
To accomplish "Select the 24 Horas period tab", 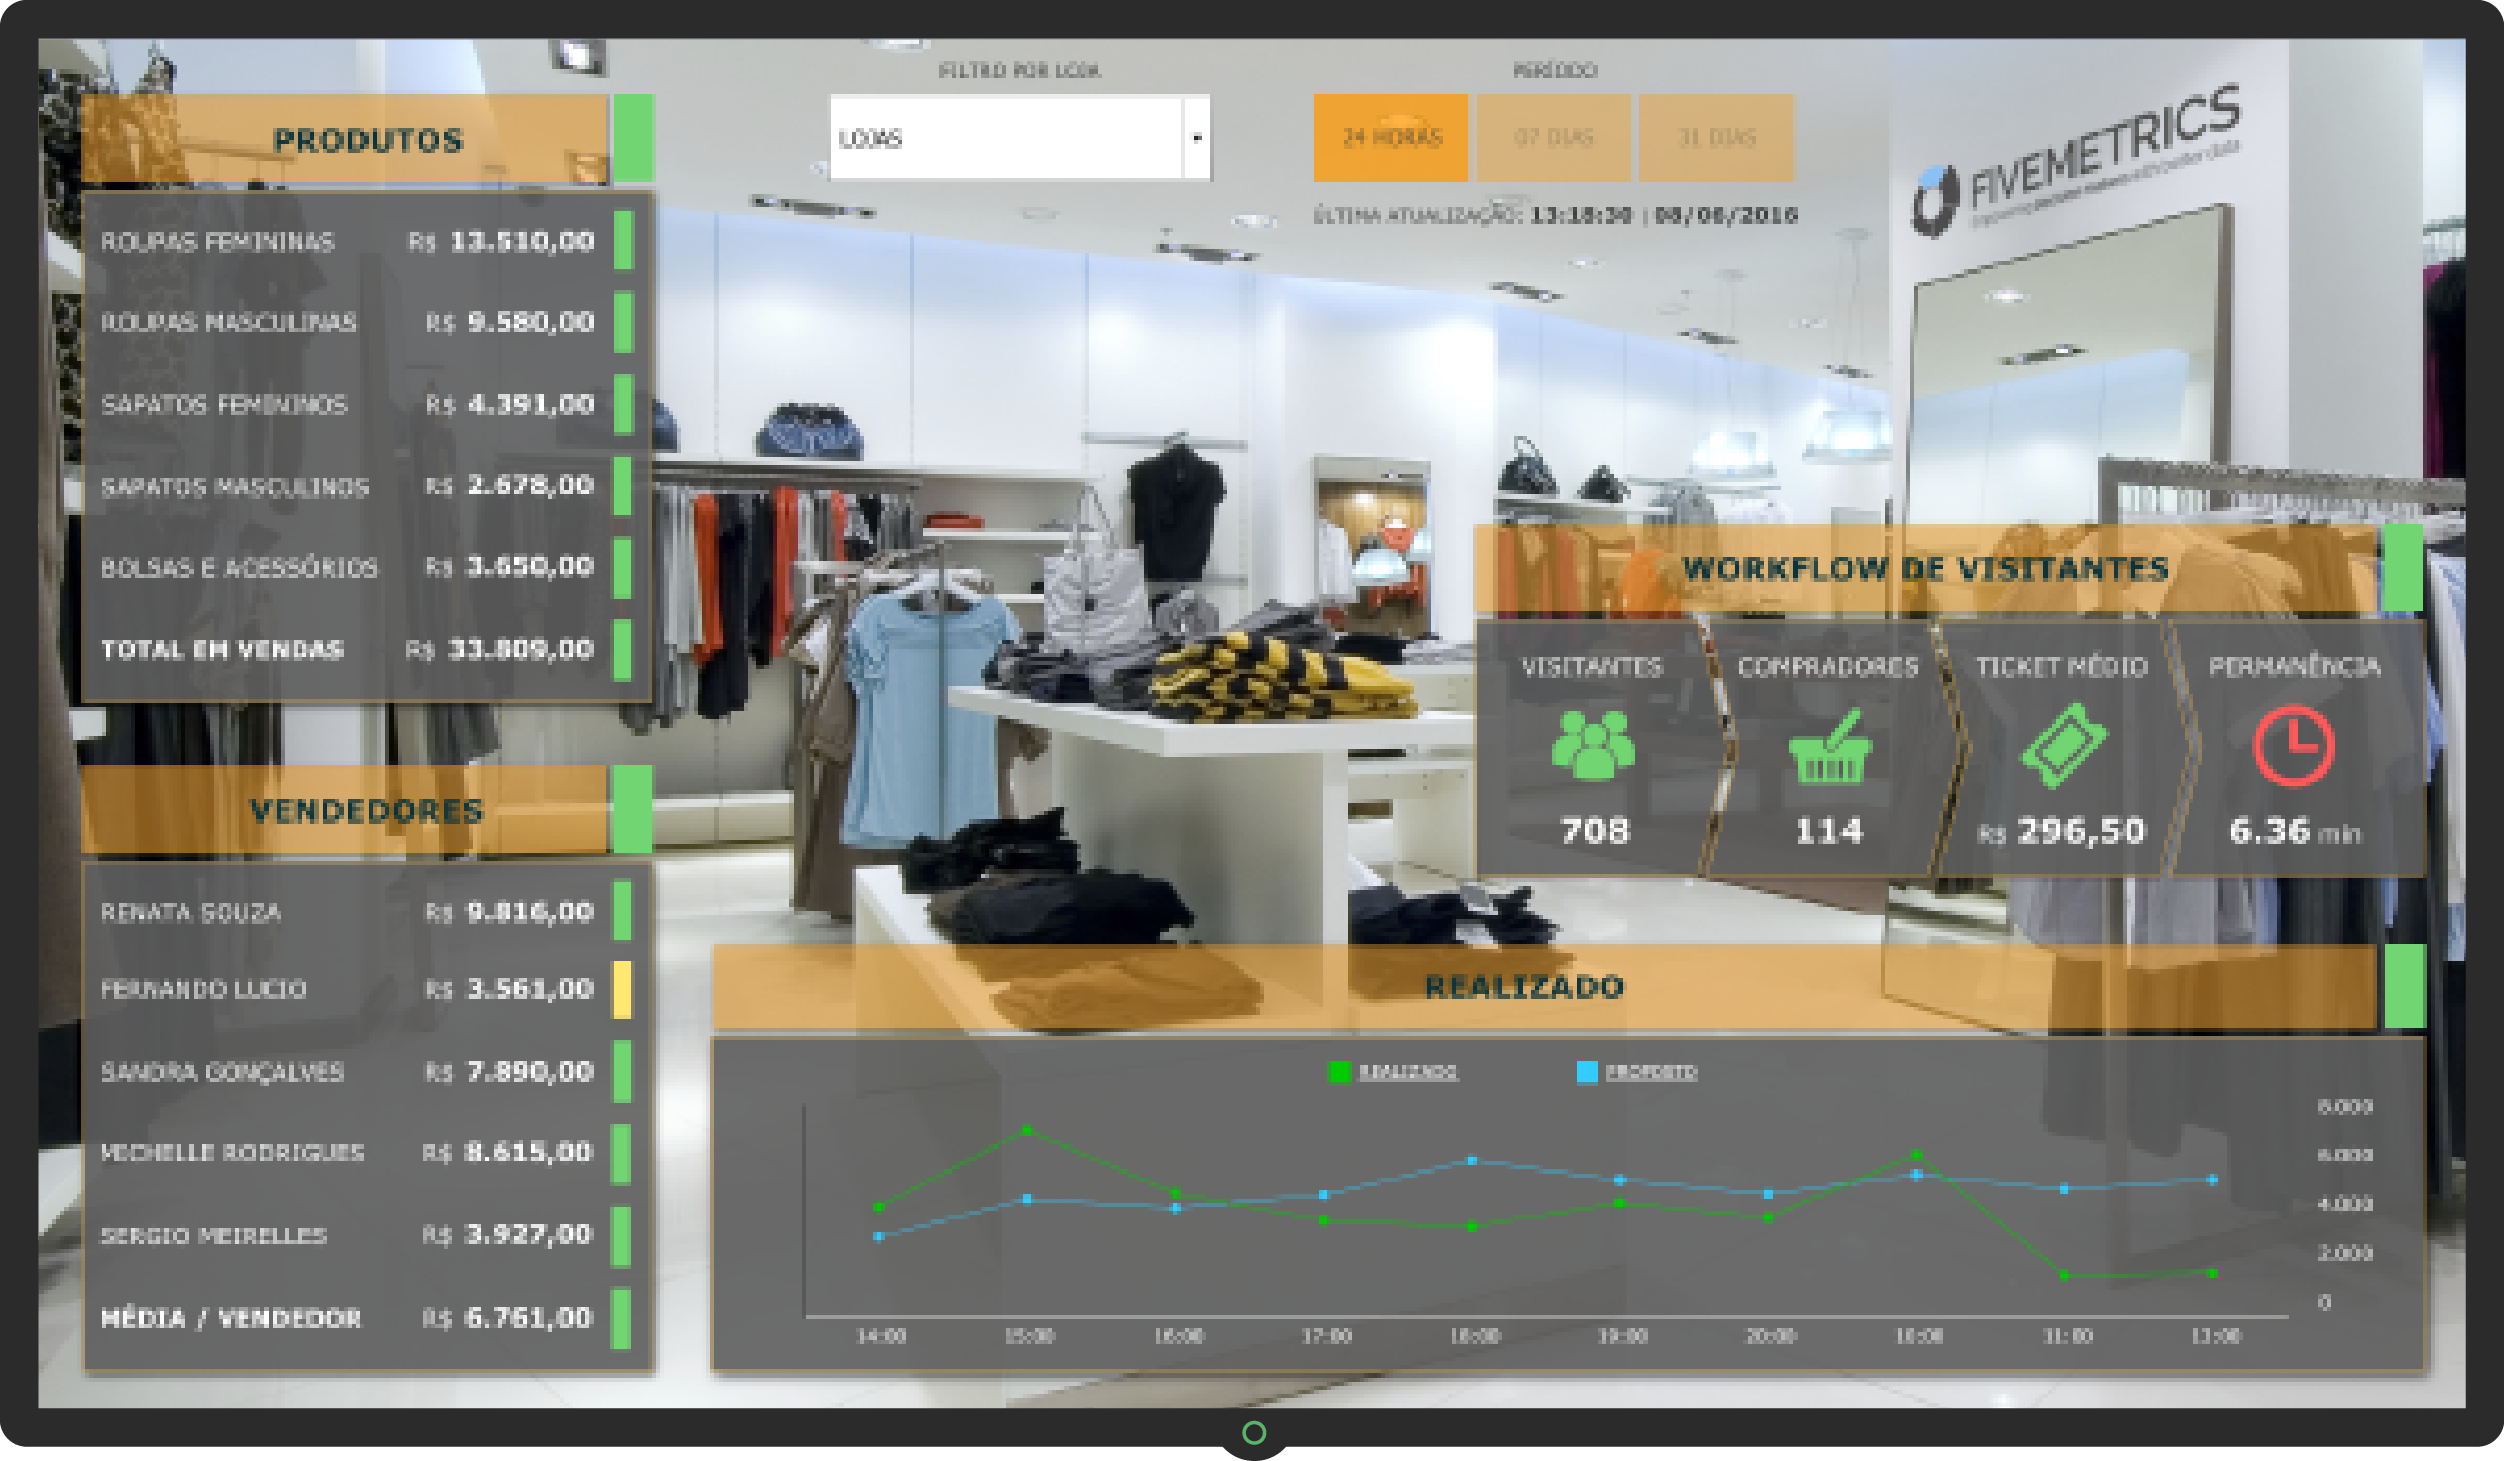I will [x=1391, y=138].
